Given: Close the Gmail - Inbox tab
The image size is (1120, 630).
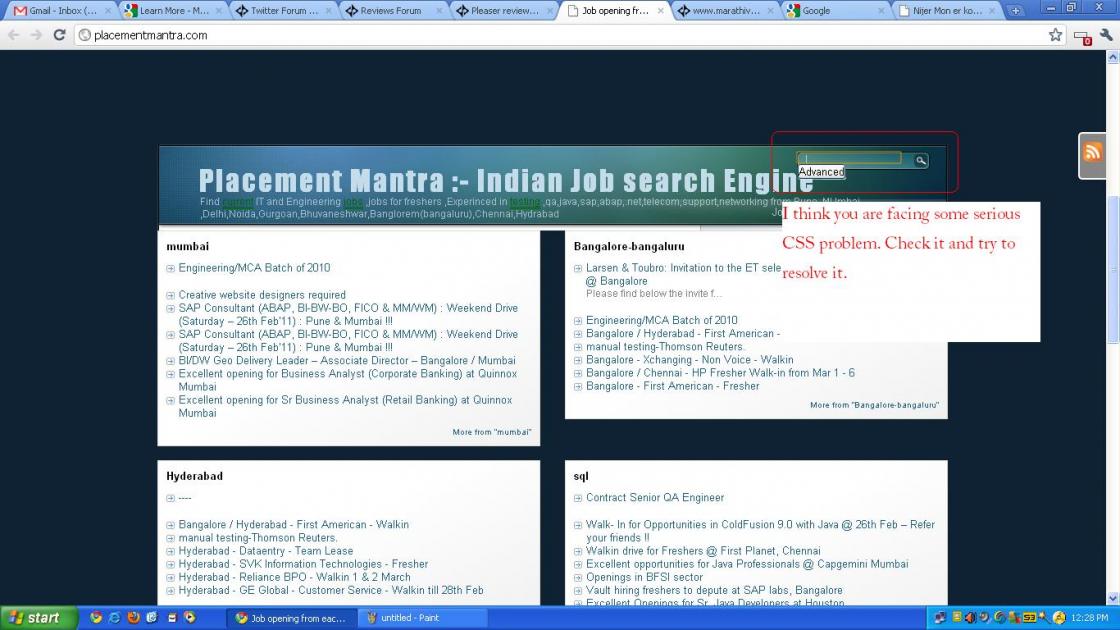Looking at the screenshot, I should [x=108, y=11].
